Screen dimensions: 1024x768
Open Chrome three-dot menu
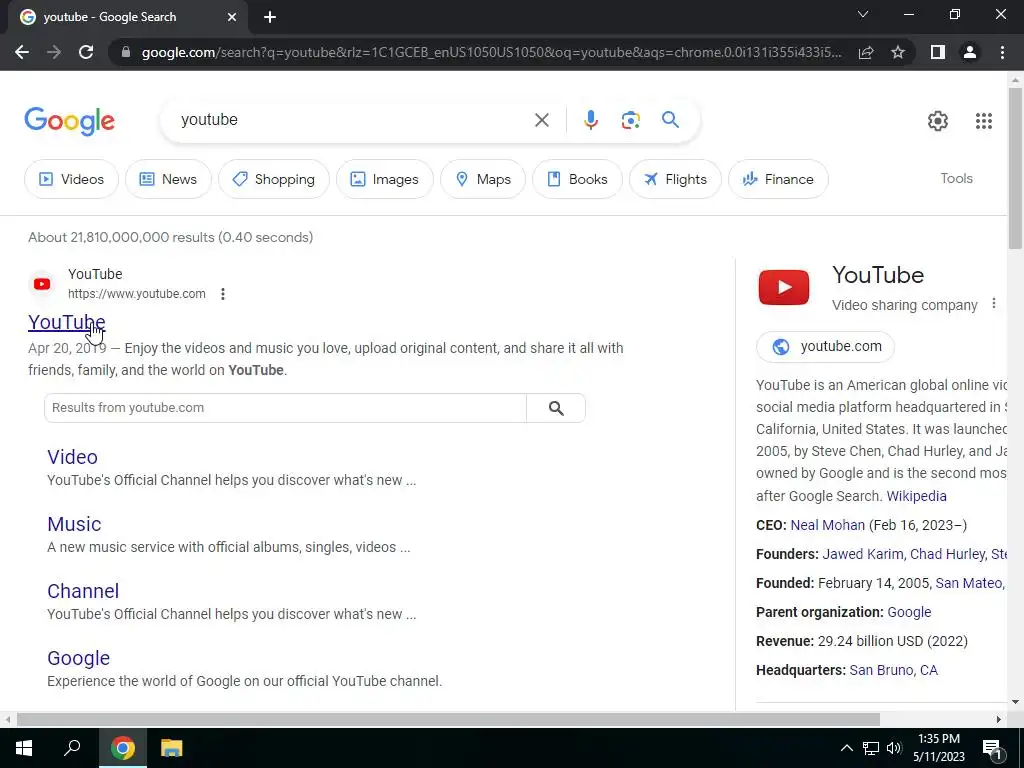pyautogui.click(x=1002, y=52)
